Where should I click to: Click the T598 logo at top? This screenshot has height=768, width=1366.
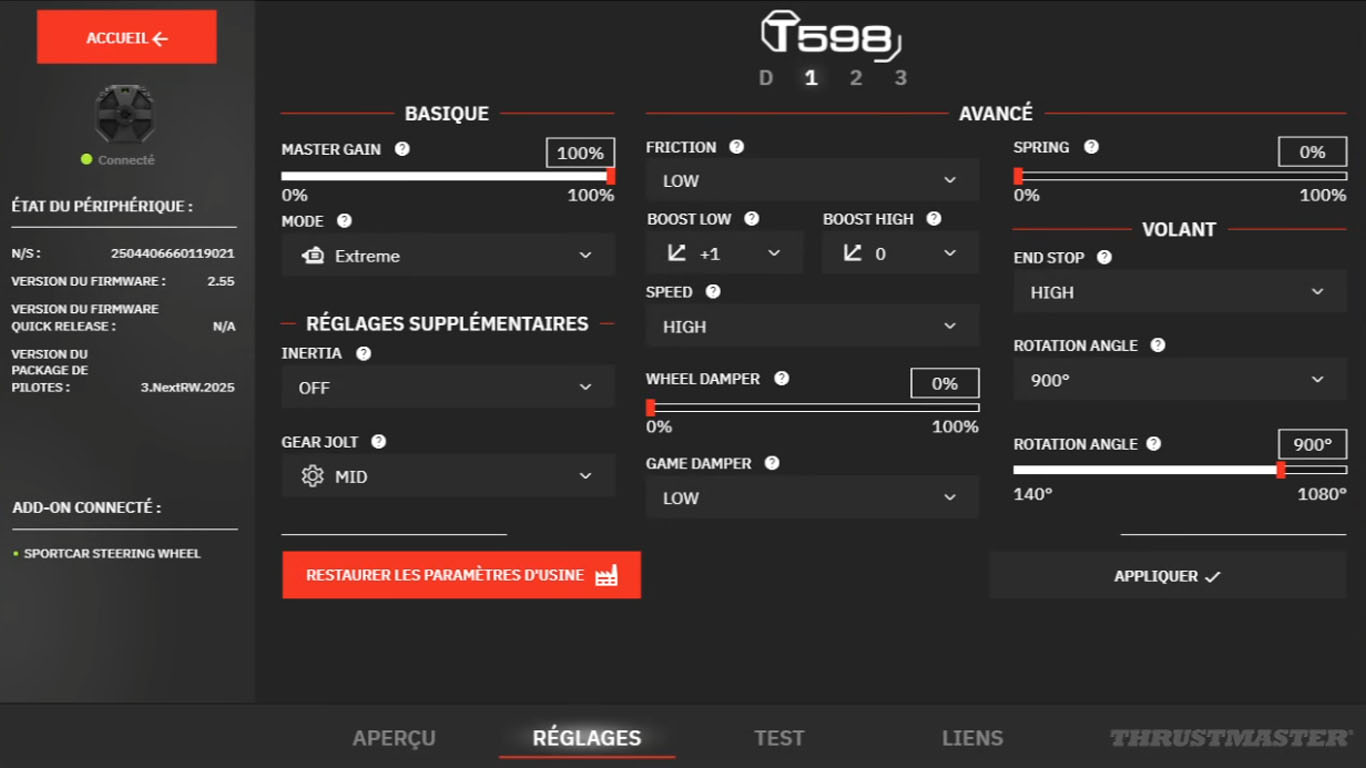click(x=831, y=37)
